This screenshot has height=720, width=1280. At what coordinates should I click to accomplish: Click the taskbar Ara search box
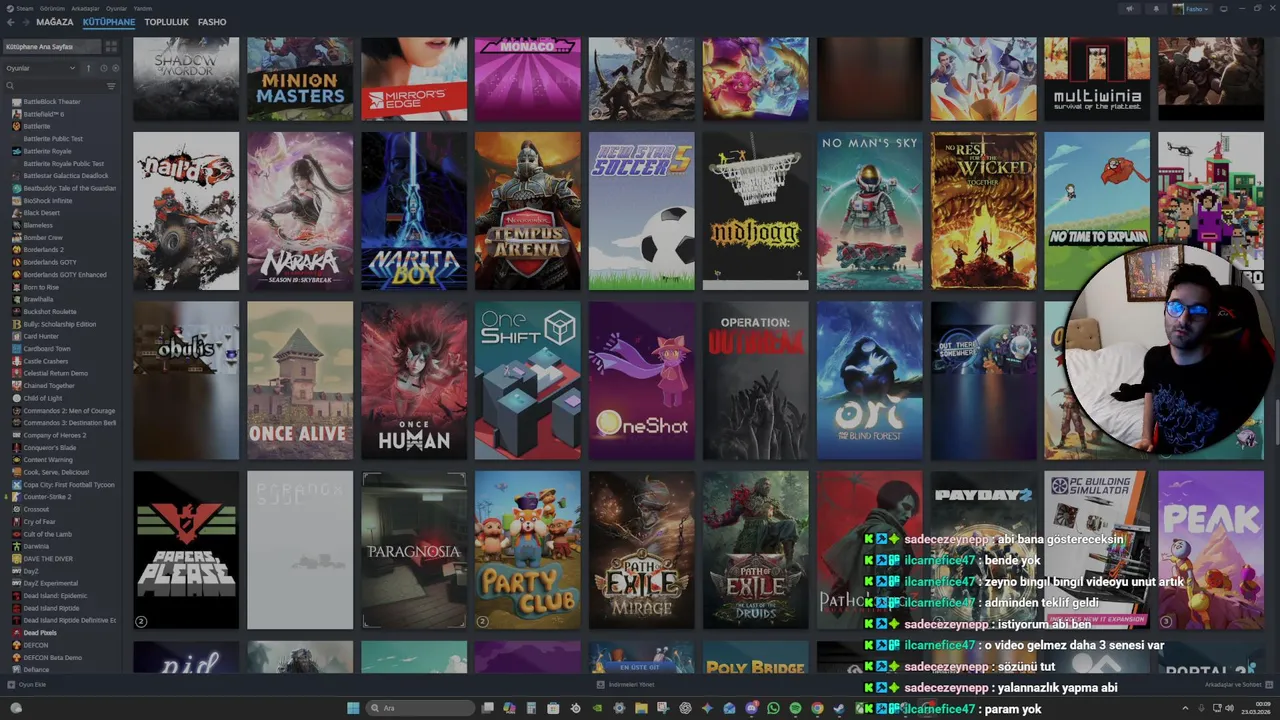coord(420,708)
